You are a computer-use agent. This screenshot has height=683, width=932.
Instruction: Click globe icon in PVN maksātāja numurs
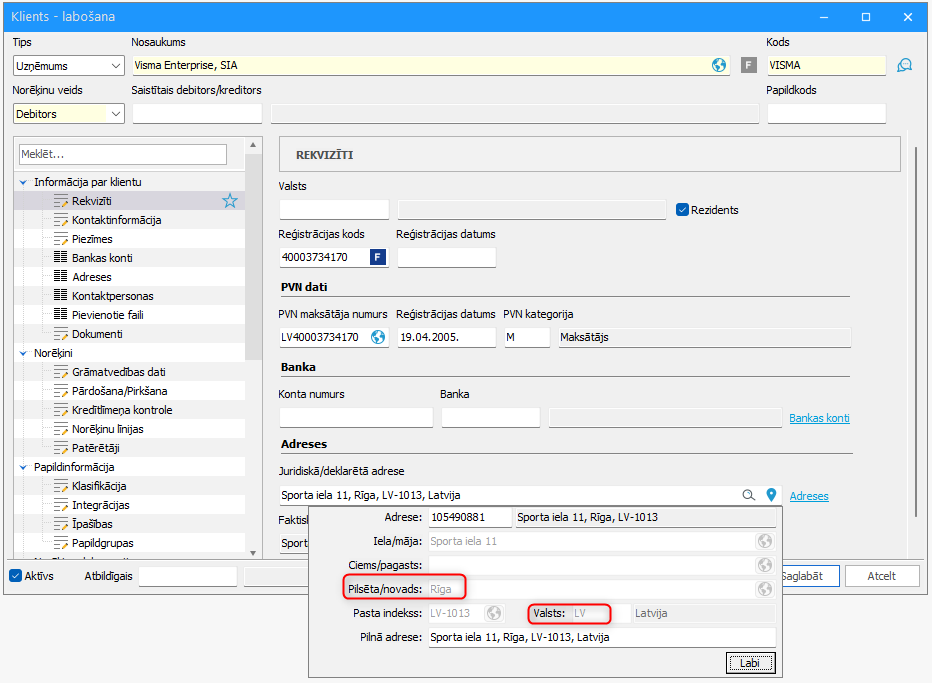pyautogui.click(x=377, y=337)
